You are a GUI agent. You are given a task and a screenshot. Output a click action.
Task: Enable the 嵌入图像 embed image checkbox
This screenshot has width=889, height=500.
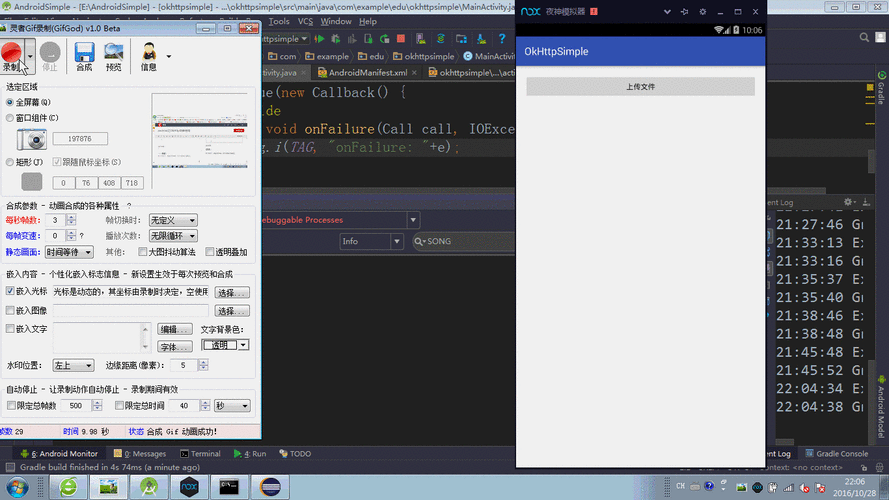click(x=10, y=310)
